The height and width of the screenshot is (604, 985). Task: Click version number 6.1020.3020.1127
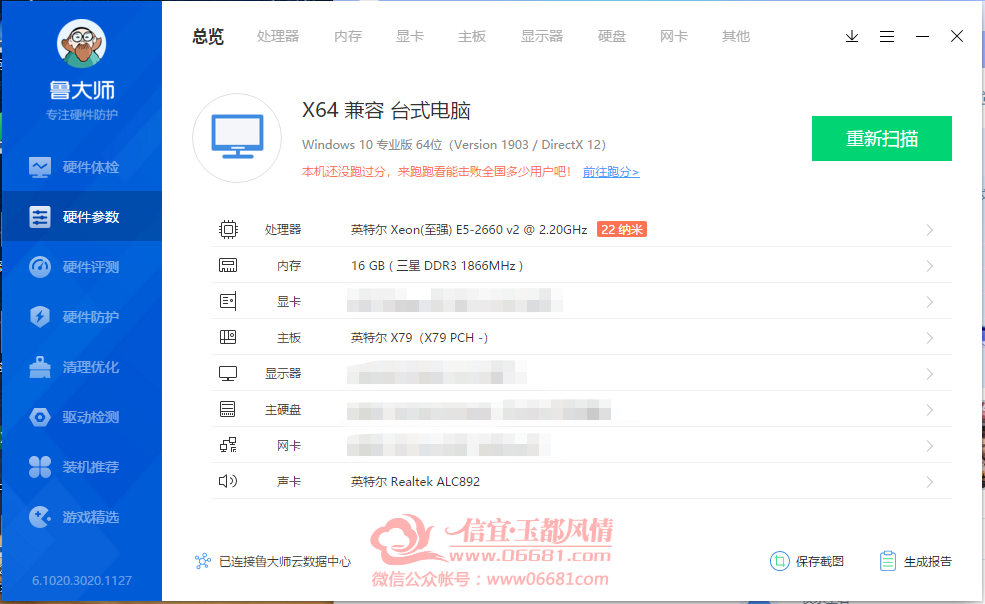(x=82, y=580)
